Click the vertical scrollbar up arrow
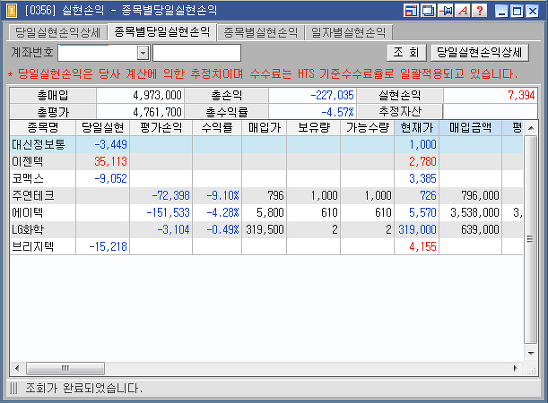 coord(531,128)
